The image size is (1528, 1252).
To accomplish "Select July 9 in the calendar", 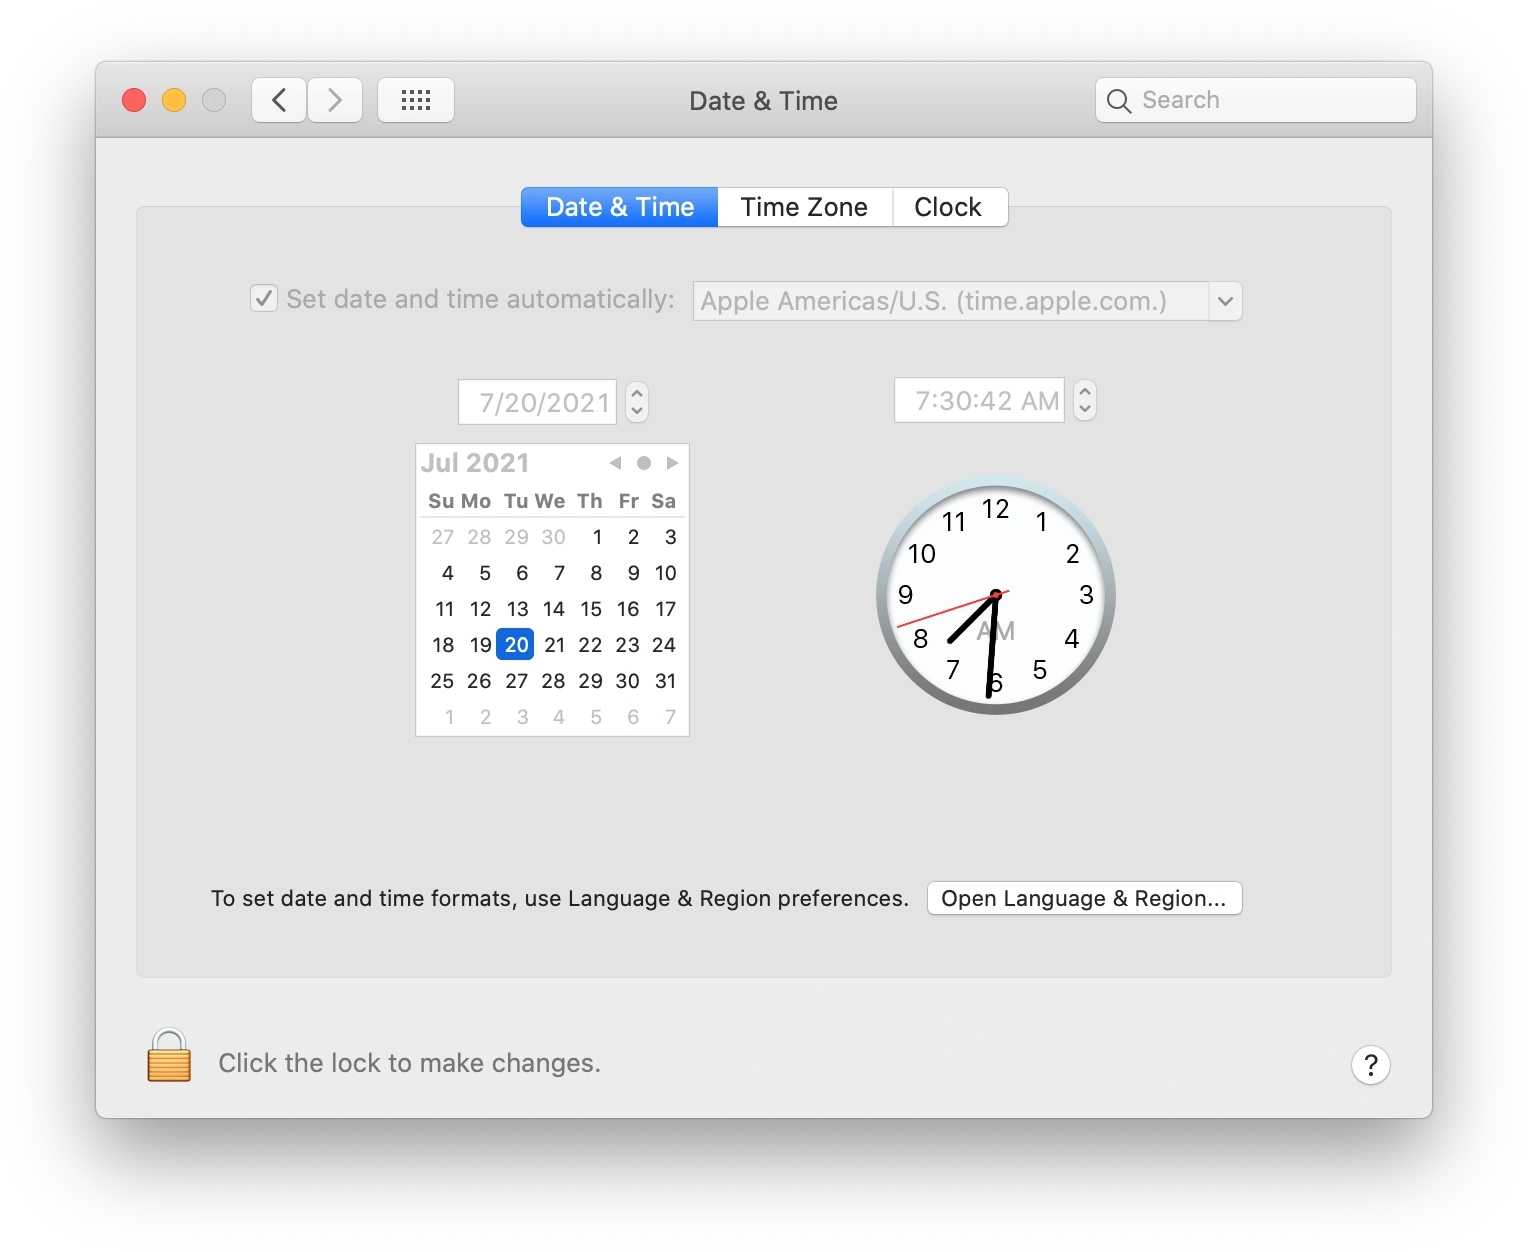I will [633, 573].
